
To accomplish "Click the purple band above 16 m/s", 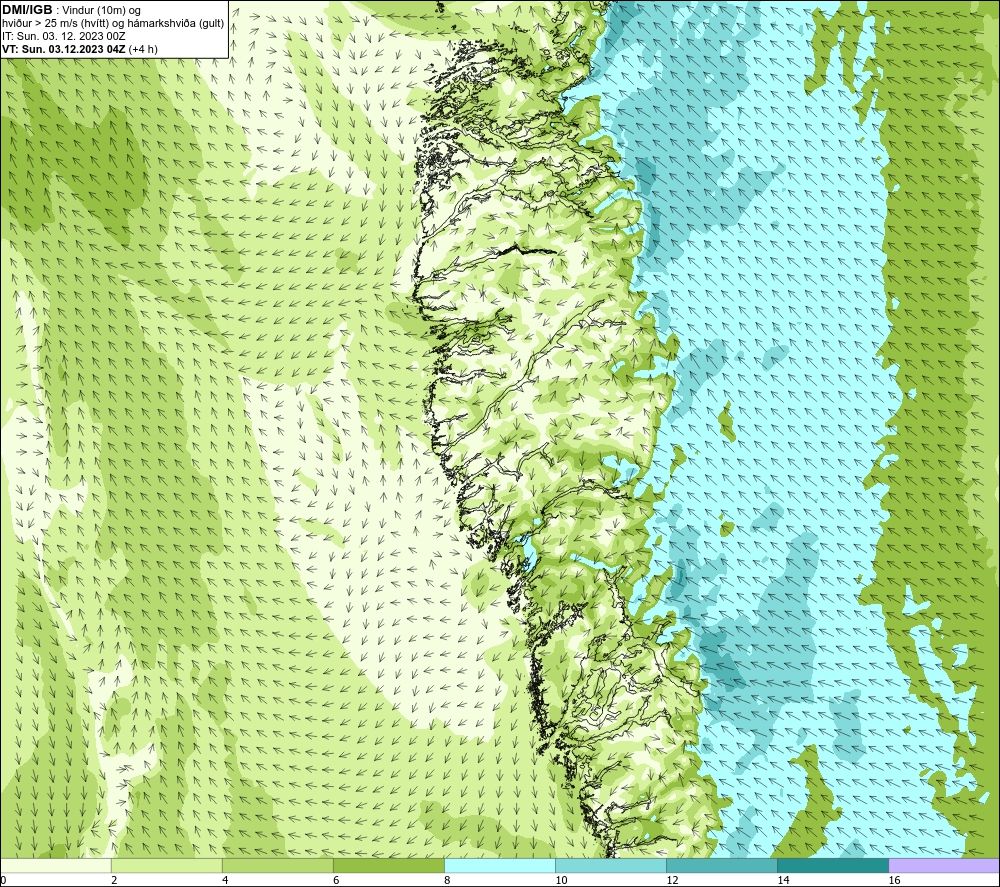I will [944, 865].
